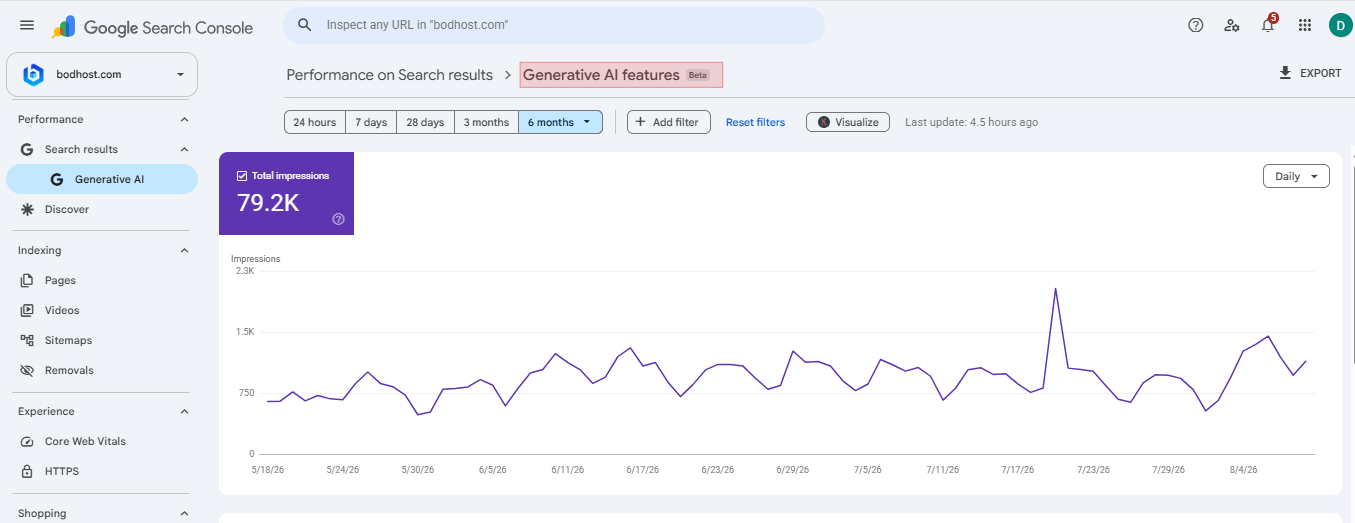Select the 28 days date range
Screen dimensions: 1355x523
[x=425, y=122]
